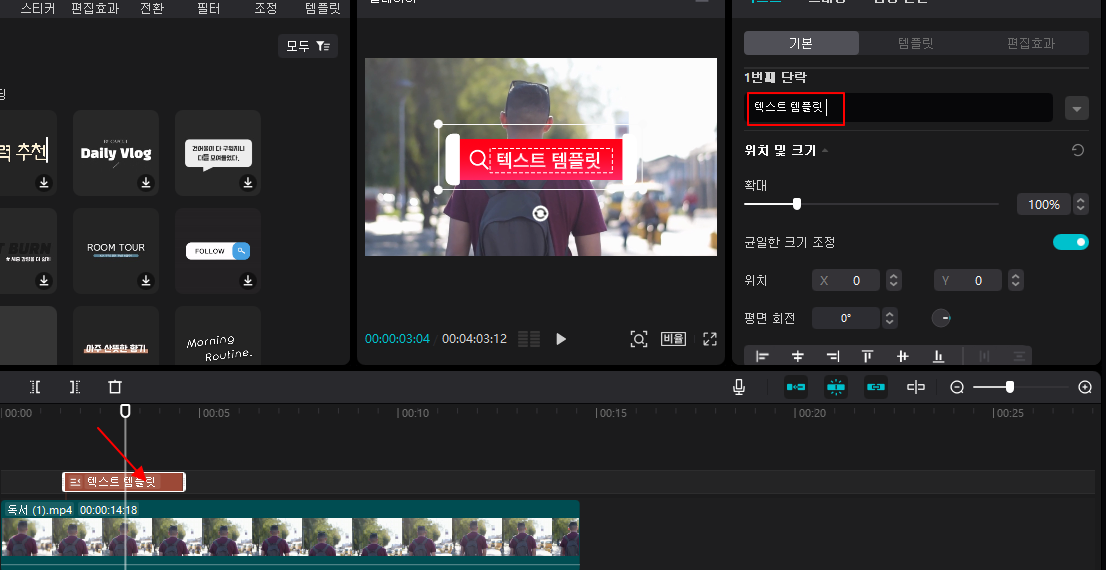1106x570 pixels.
Task: Select the 텍스트 템플릿 clip on timeline
Action: [124, 482]
